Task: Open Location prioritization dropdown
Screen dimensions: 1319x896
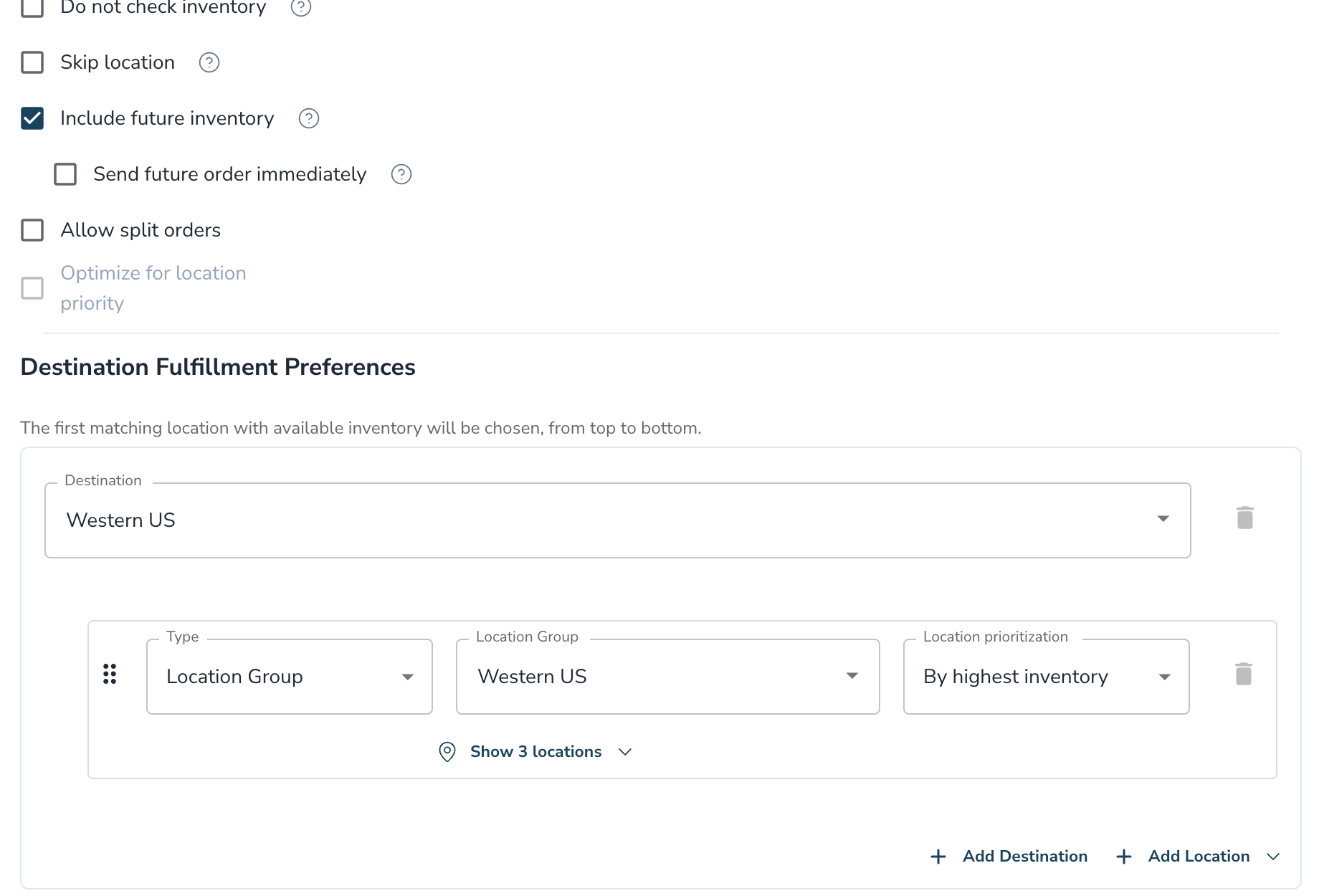Action: click(1046, 677)
